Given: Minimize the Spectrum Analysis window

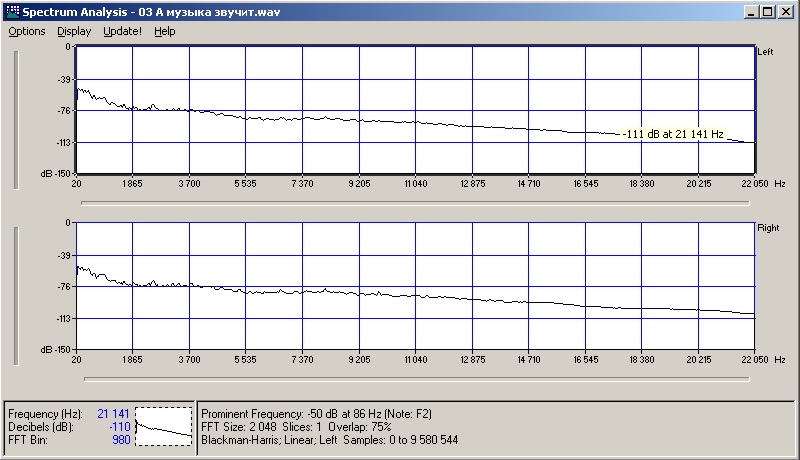Looking at the screenshot, I should (x=750, y=11).
